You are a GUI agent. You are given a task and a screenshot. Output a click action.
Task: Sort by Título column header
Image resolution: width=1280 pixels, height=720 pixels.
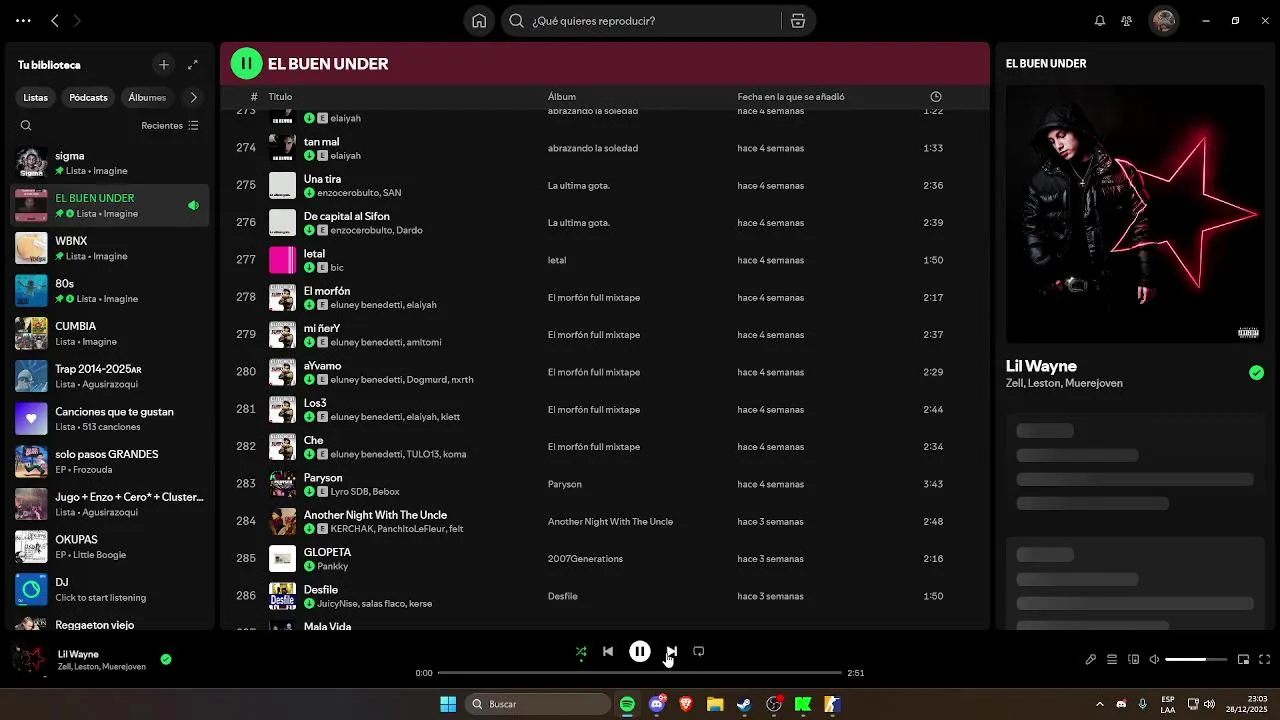[280, 97]
